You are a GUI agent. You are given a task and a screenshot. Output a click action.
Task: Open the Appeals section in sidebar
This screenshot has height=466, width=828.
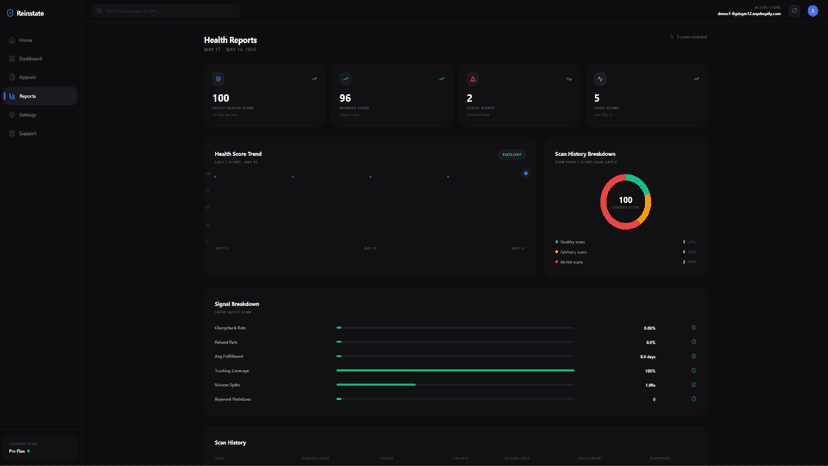40,77
